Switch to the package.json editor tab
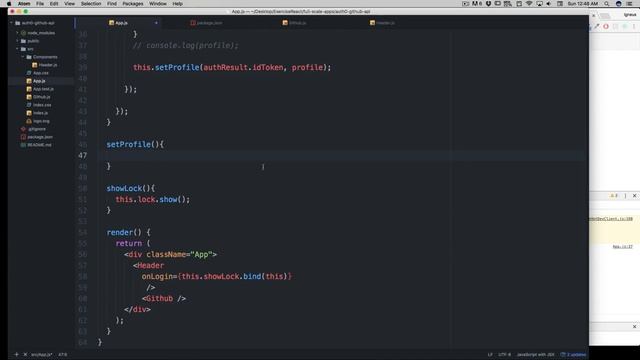 tap(206, 23)
